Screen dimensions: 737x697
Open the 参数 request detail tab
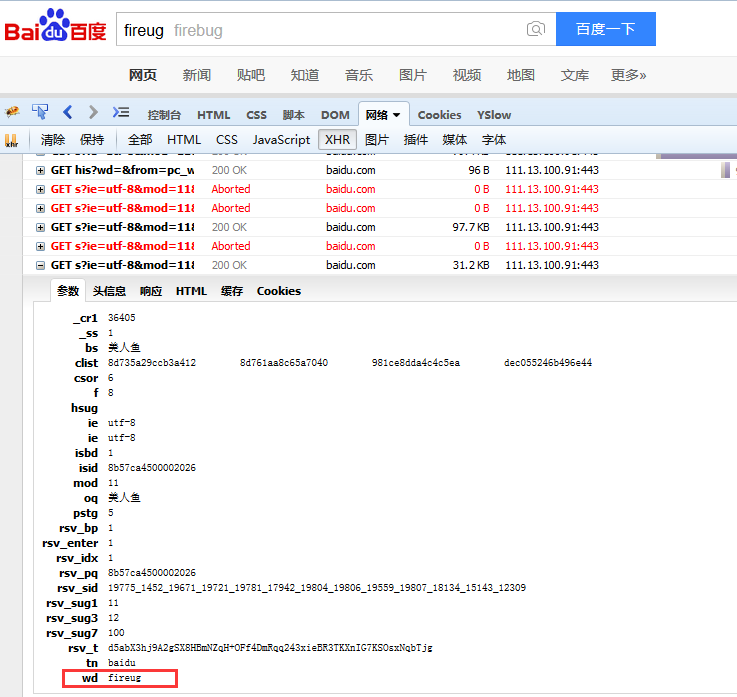(68, 291)
